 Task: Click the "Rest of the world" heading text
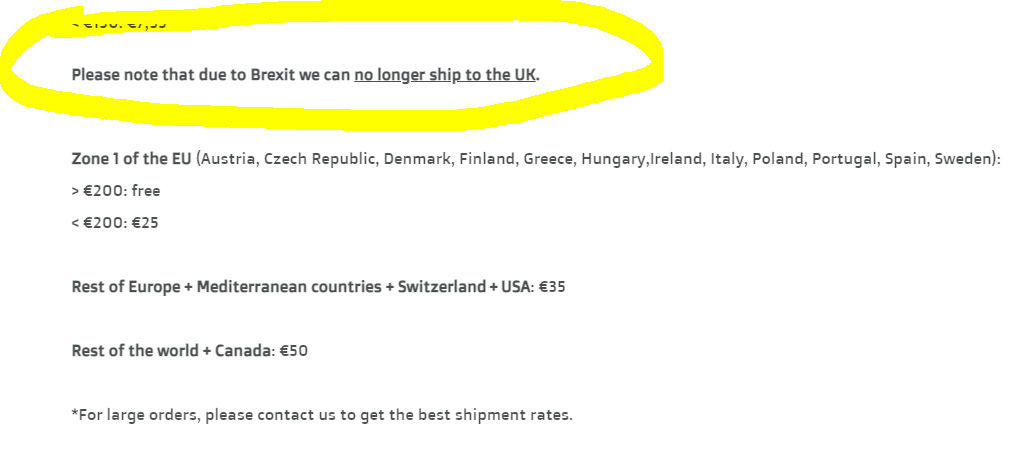tap(134, 350)
